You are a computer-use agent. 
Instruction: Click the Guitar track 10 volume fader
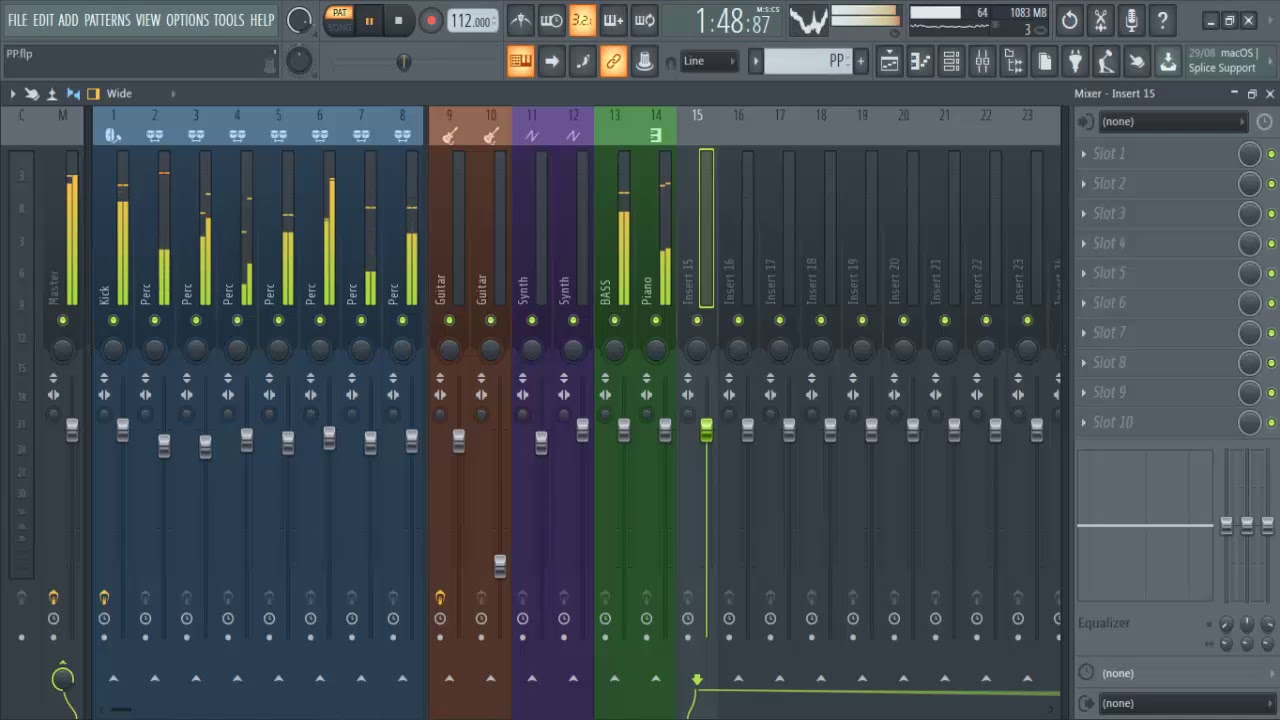tap(500, 566)
